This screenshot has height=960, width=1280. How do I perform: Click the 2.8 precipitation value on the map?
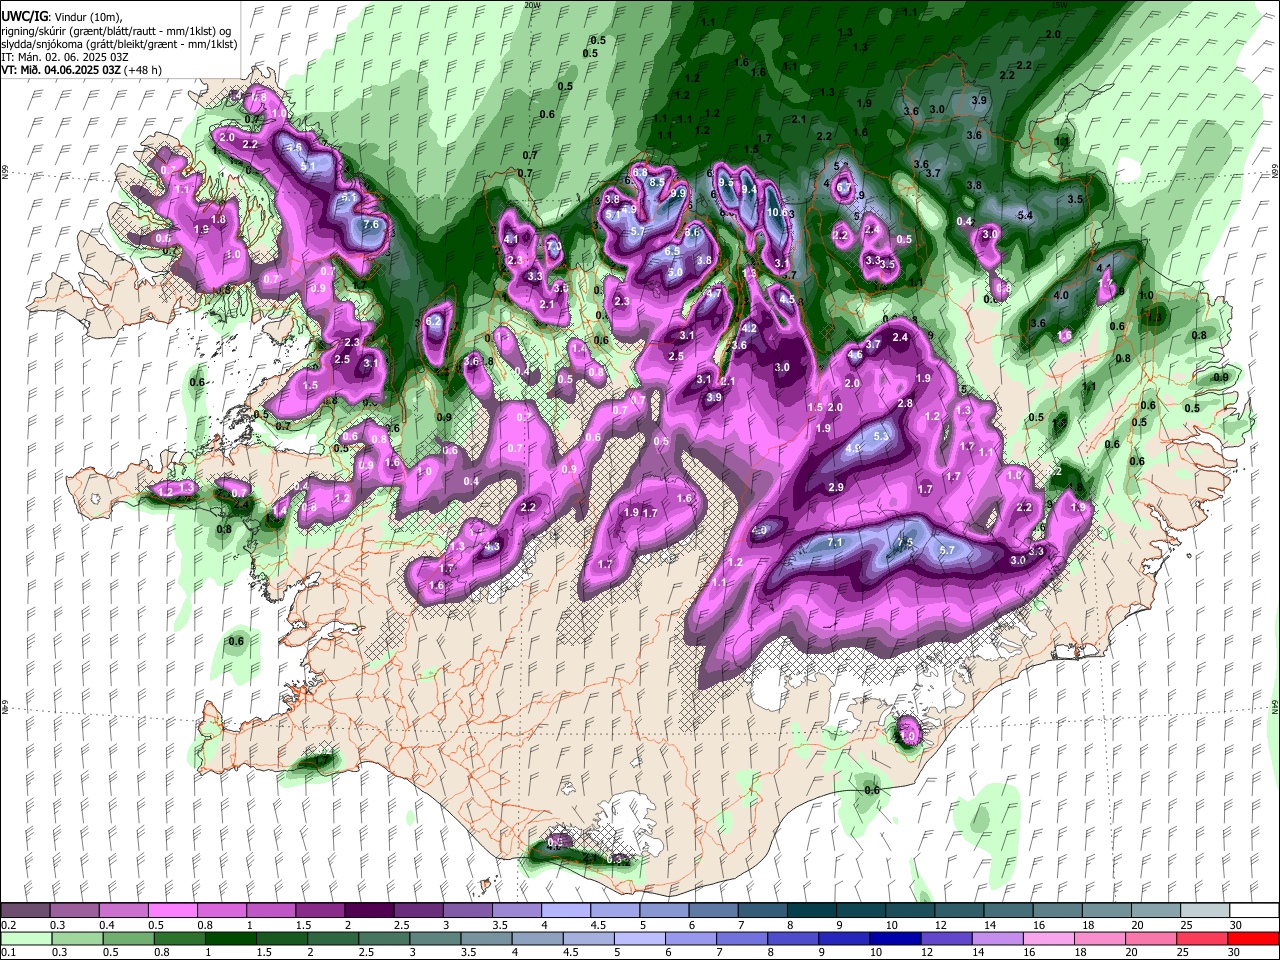tap(905, 403)
